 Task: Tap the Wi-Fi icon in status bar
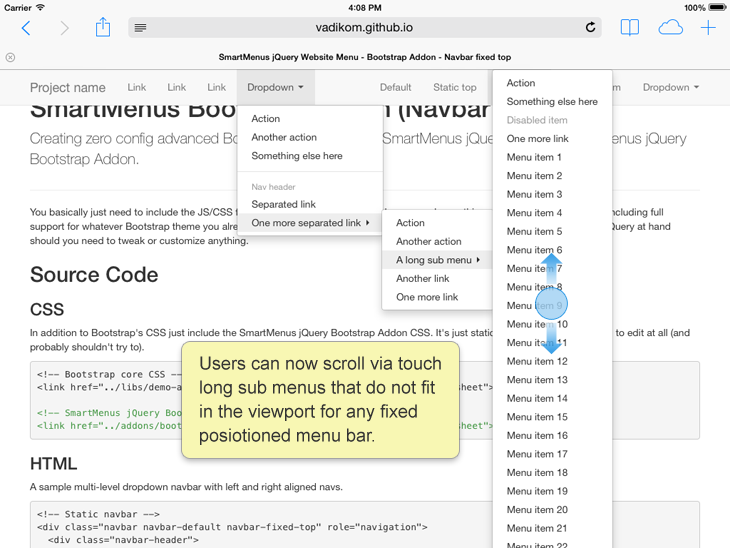click(x=41, y=7)
